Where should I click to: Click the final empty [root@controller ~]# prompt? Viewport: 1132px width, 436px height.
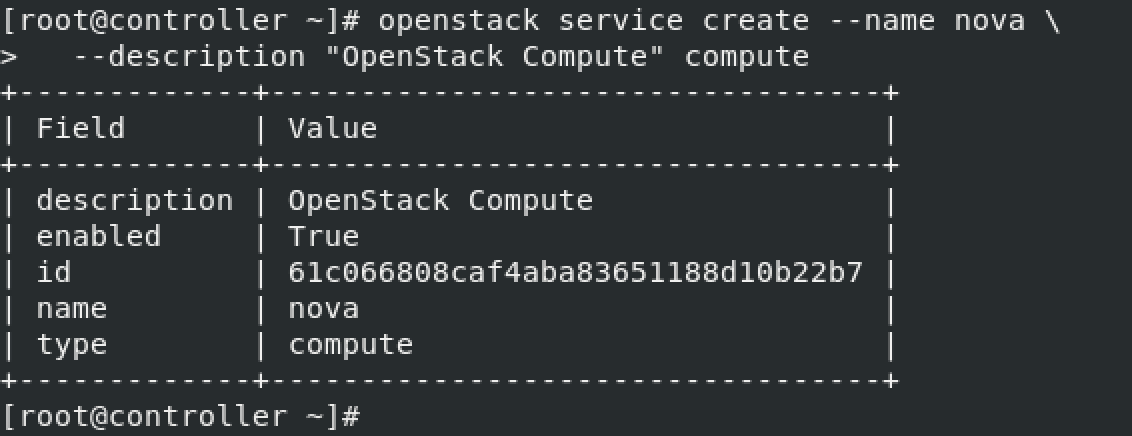coord(180,418)
